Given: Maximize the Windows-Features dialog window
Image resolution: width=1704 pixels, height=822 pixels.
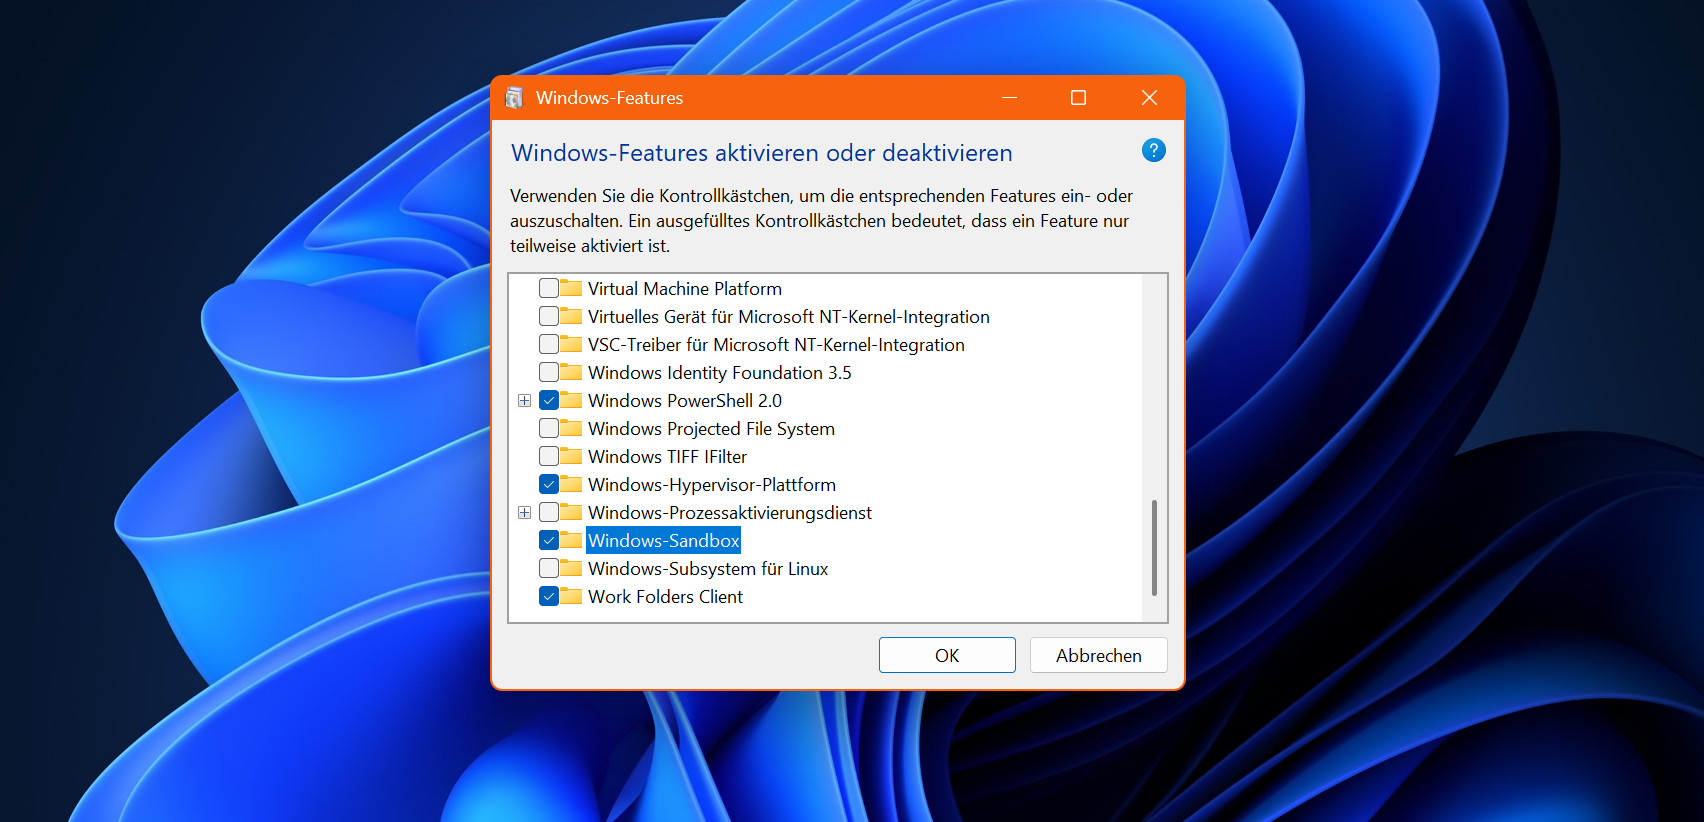Looking at the screenshot, I should (1078, 97).
